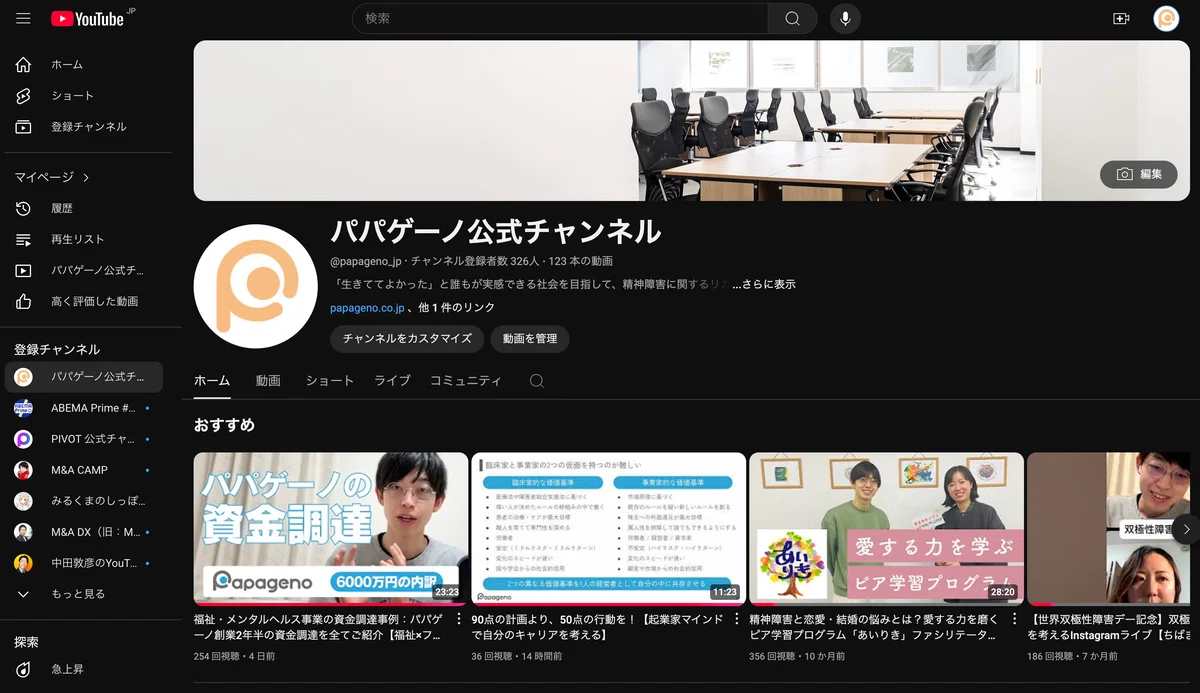Open 再生リスト in sidebar

click(83, 239)
